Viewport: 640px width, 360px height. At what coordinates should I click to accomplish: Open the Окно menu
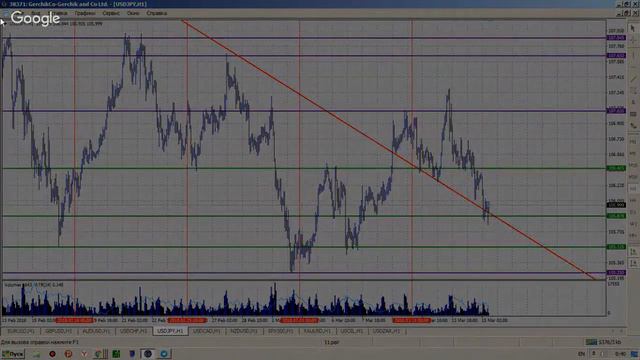tap(133, 13)
